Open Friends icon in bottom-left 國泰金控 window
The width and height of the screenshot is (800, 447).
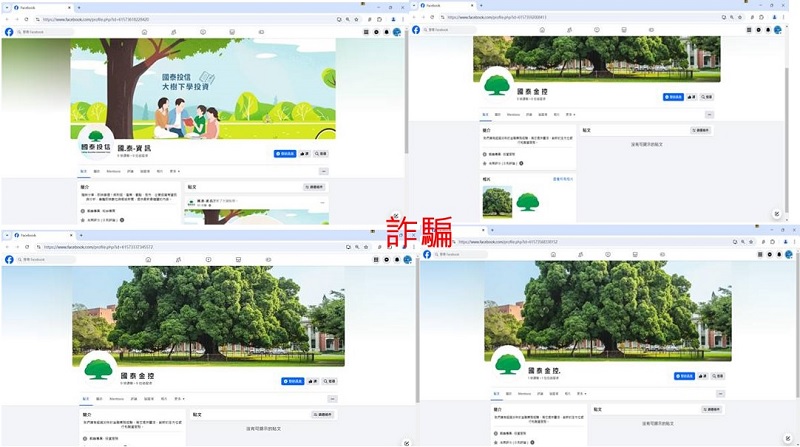click(178, 259)
